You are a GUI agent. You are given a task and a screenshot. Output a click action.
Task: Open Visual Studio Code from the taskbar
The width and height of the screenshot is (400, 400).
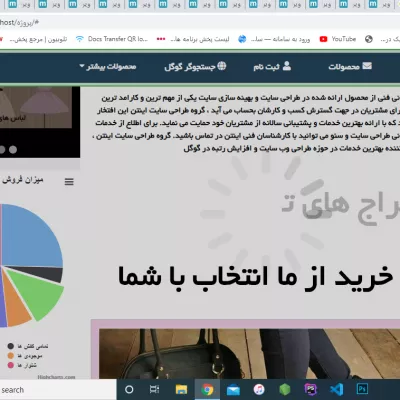(336, 389)
